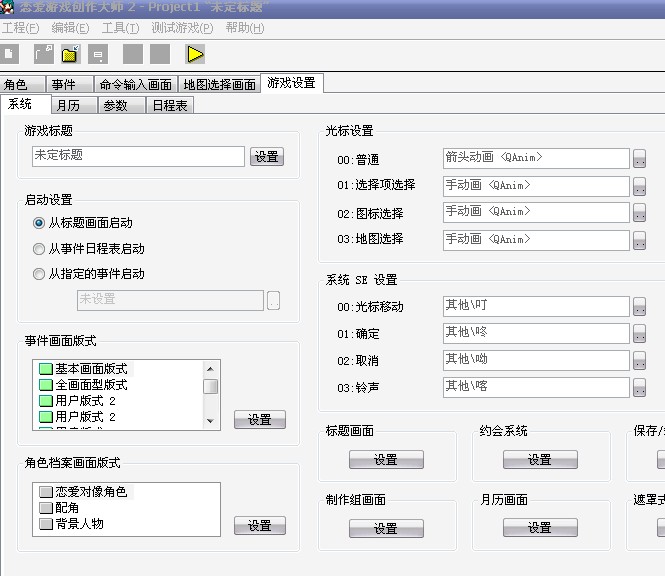665x576 pixels.
Task: Switch to the 角色 tab
Action: (x=22, y=84)
